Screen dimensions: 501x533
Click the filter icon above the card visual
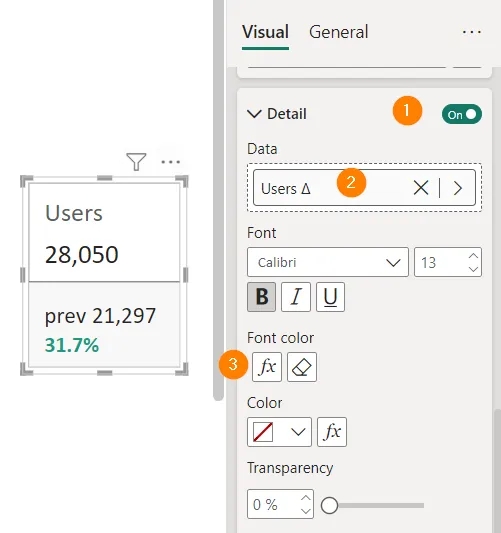point(136,161)
